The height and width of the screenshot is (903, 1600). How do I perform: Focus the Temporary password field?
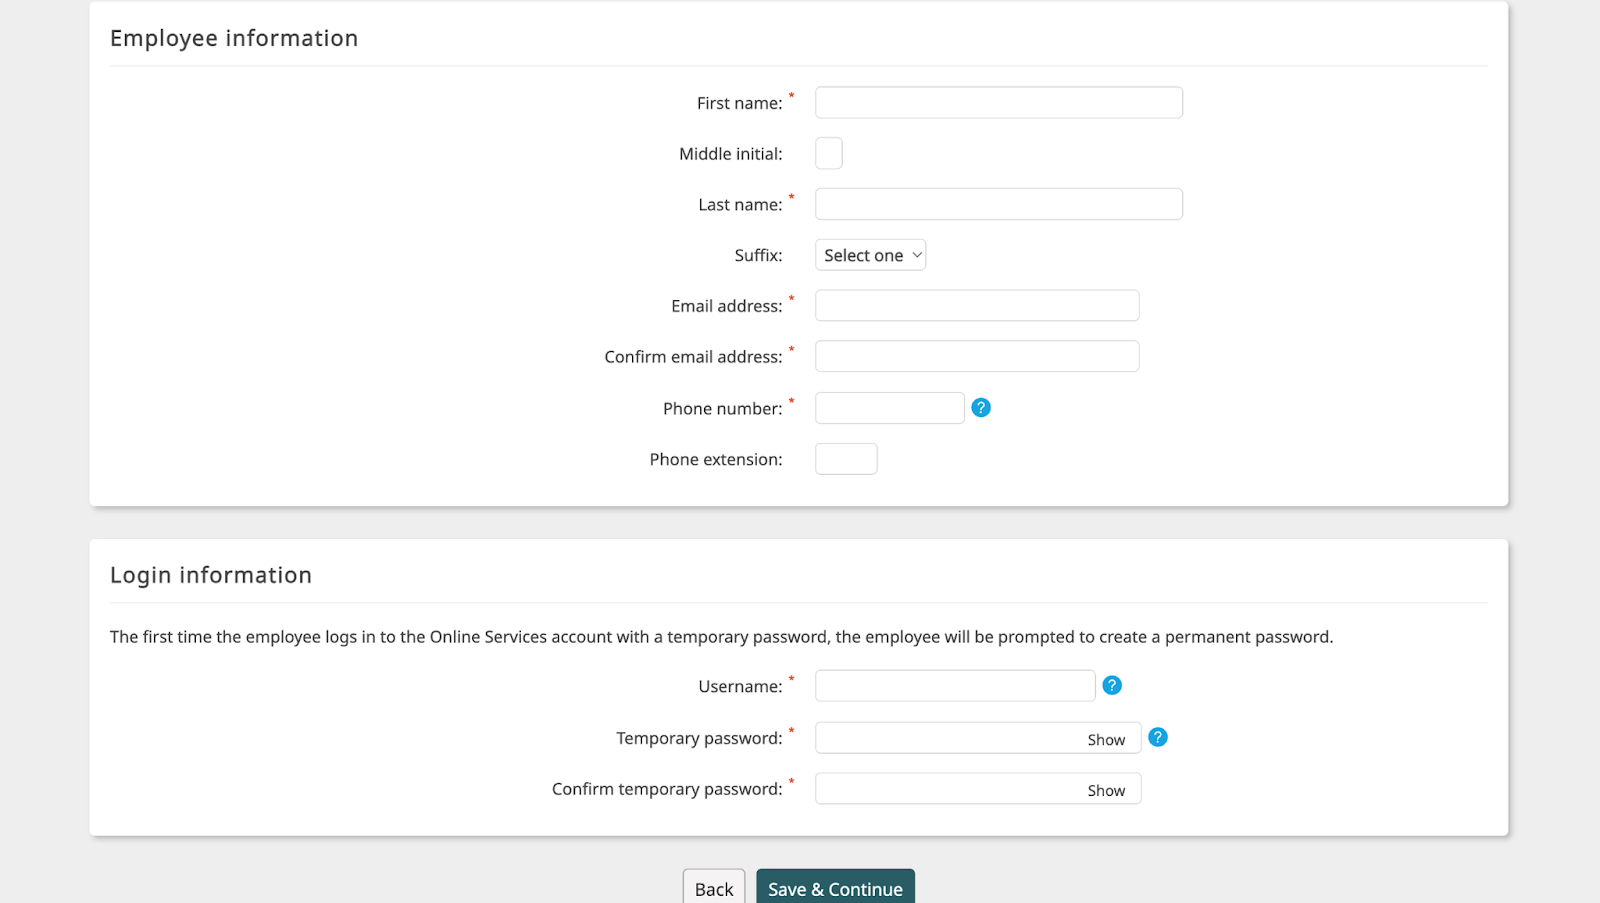click(945, 738)
